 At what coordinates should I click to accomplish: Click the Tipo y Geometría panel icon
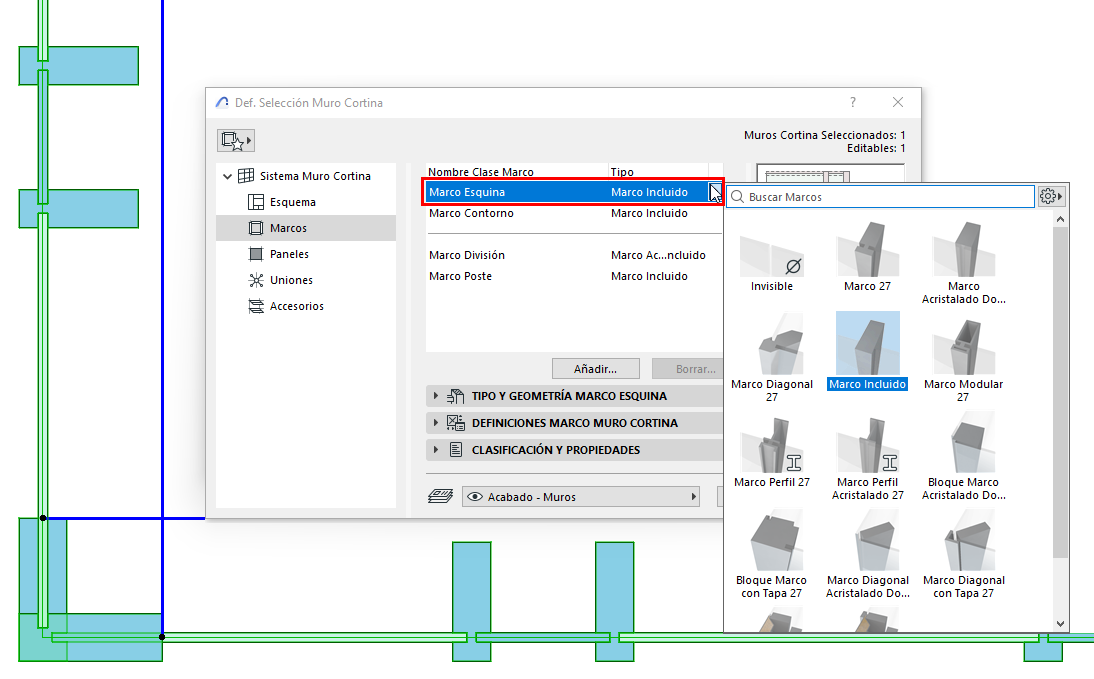[x=456, y=396]
